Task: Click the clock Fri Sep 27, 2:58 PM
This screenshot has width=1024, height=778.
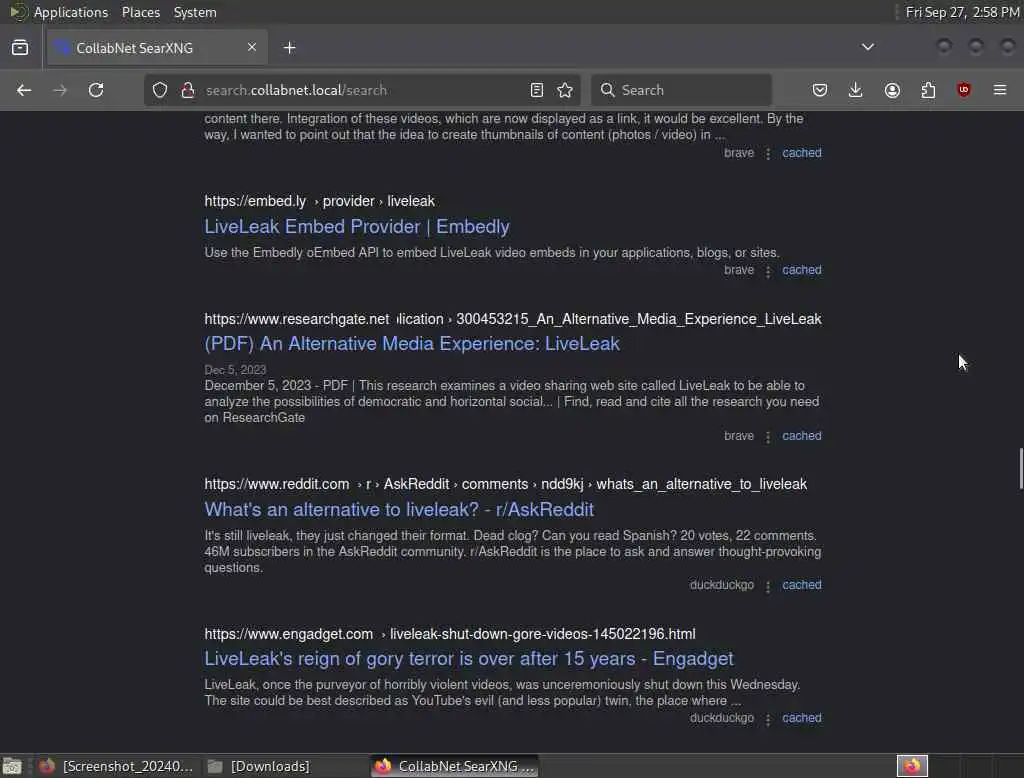Action: pos(962,12)
